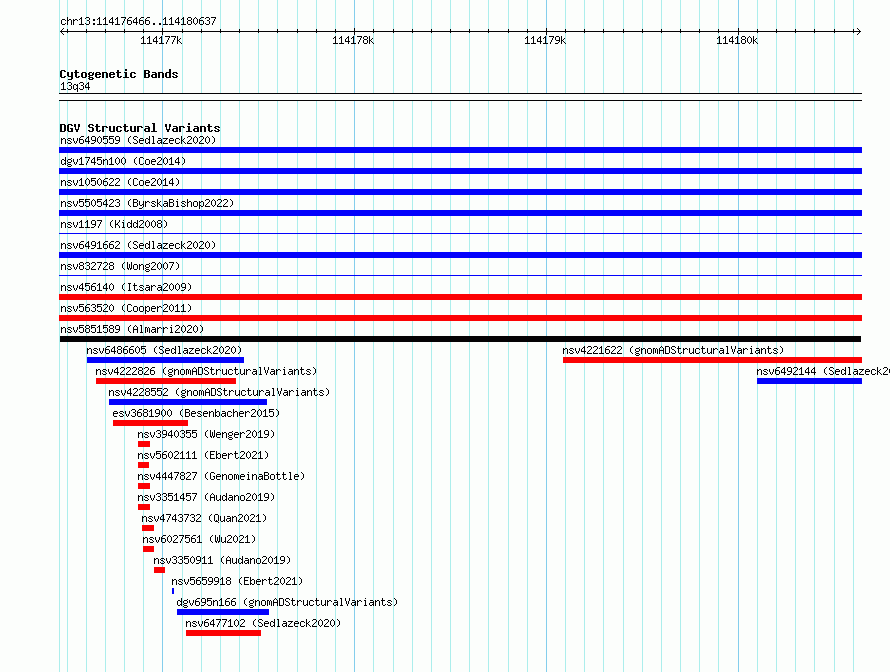Click the 114178k ruler tick label
The width and height of the screenshot is (890, 672).
click(x=353, y=40)
